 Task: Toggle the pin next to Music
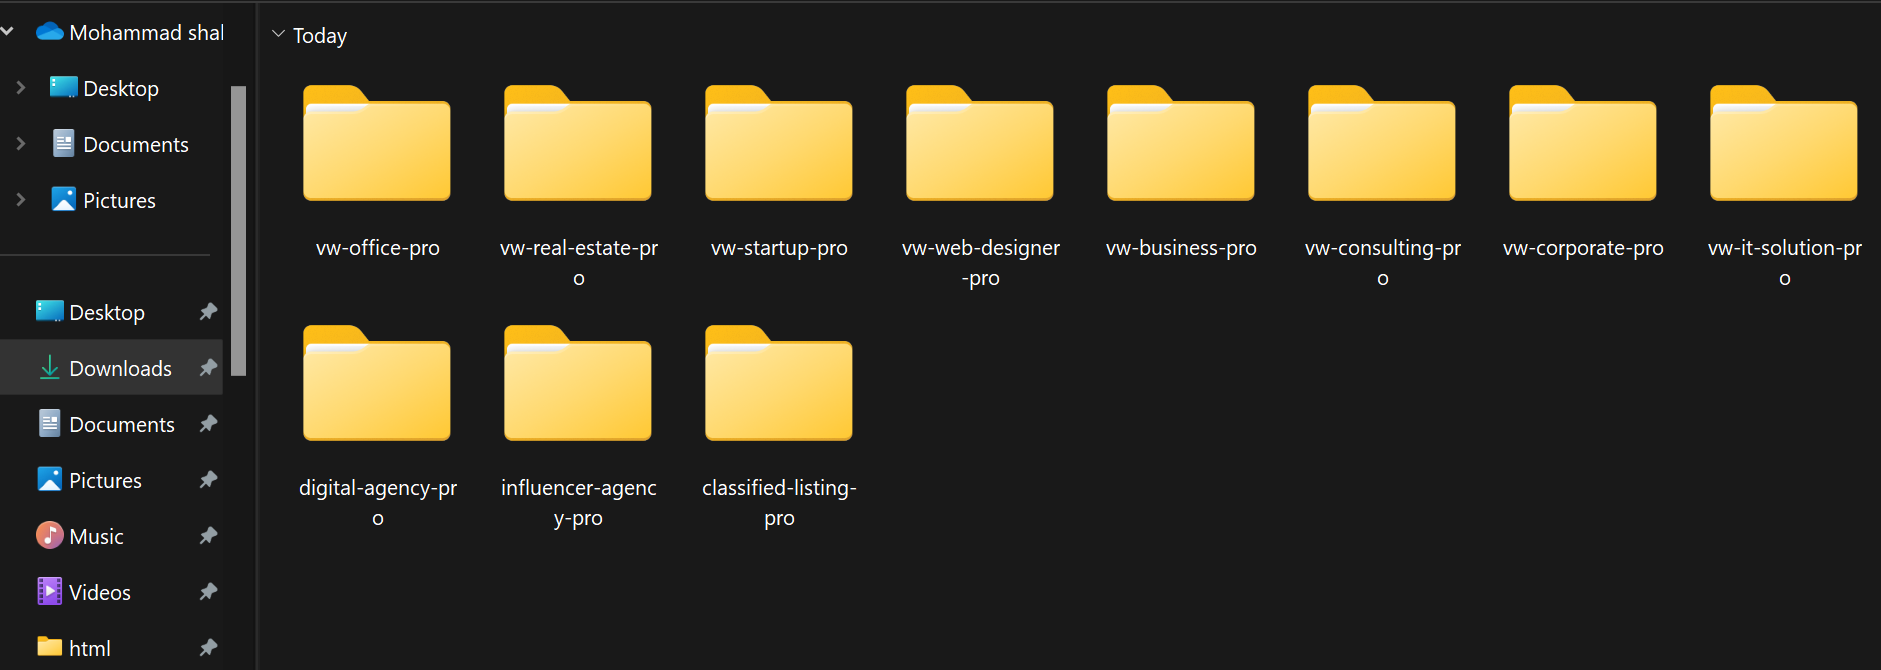point(208,536)
